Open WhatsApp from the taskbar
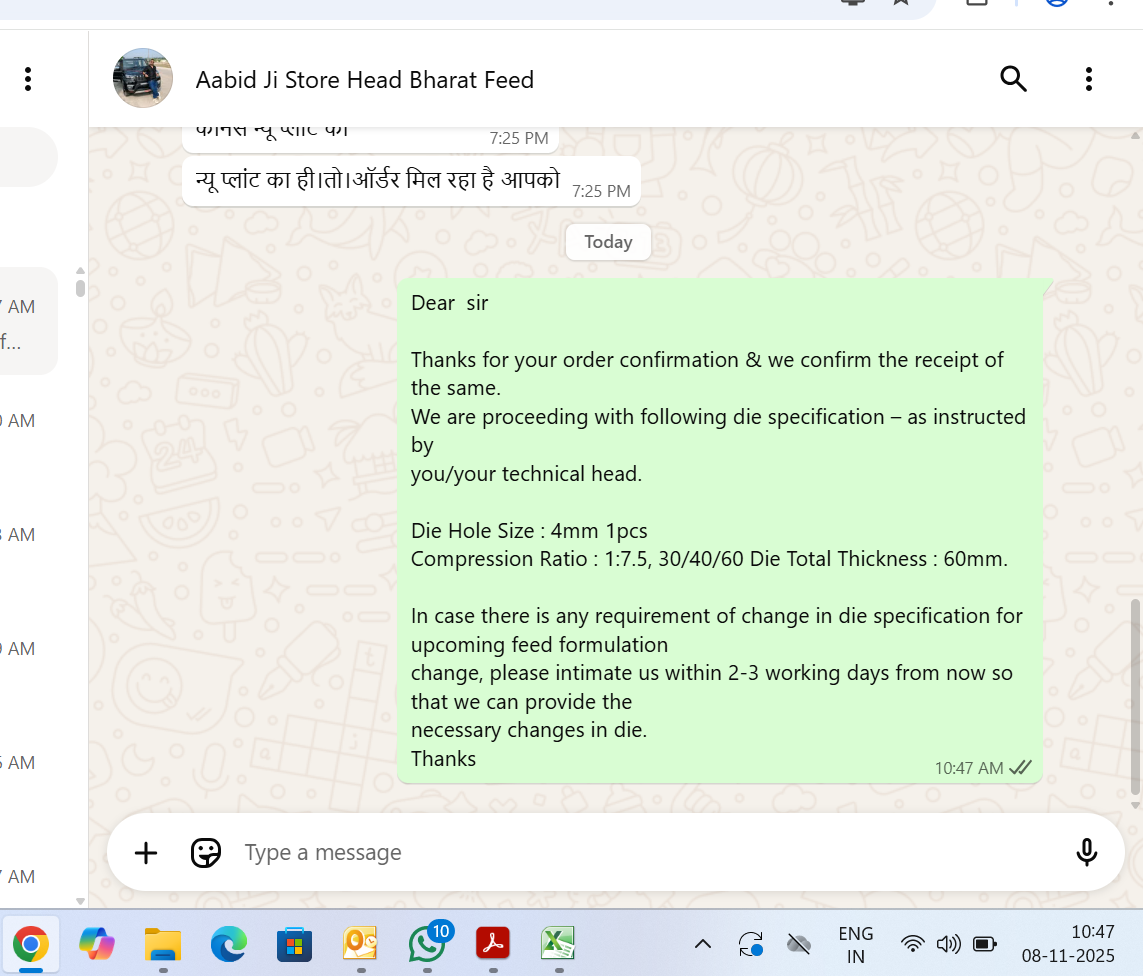Viewport: 1143px width, 976px height. (x=427, y=944)
